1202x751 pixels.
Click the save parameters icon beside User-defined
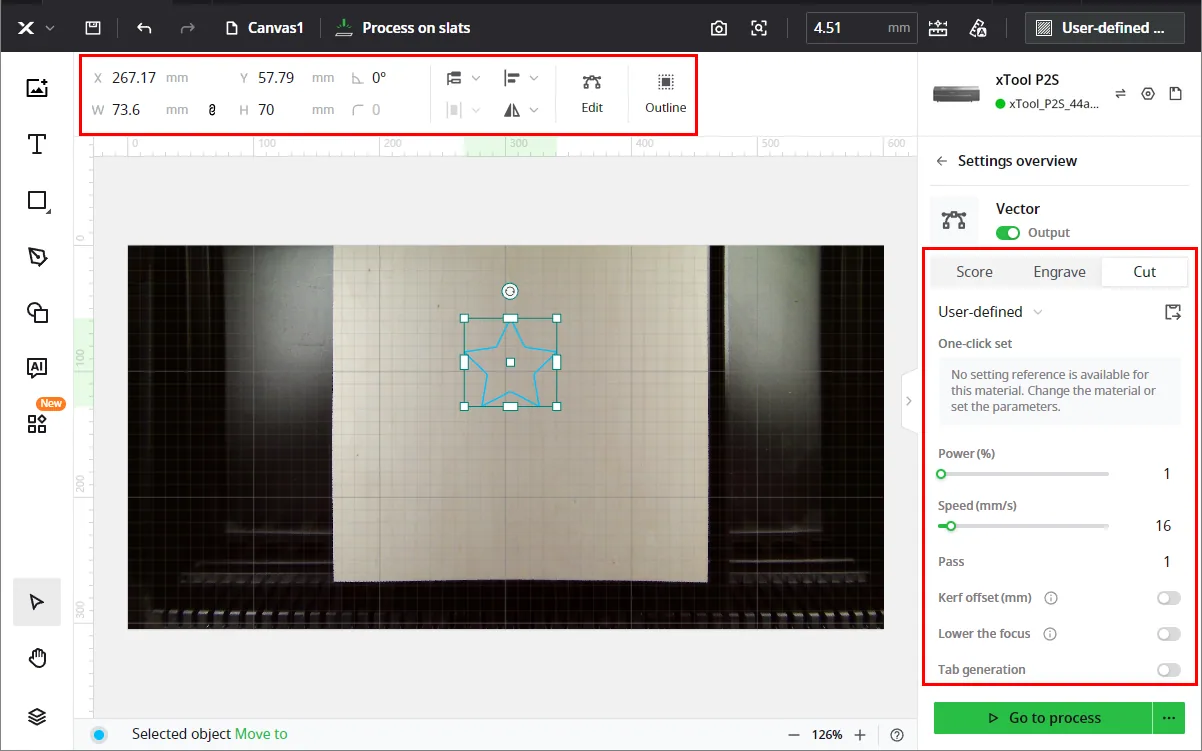point(1173,313)
